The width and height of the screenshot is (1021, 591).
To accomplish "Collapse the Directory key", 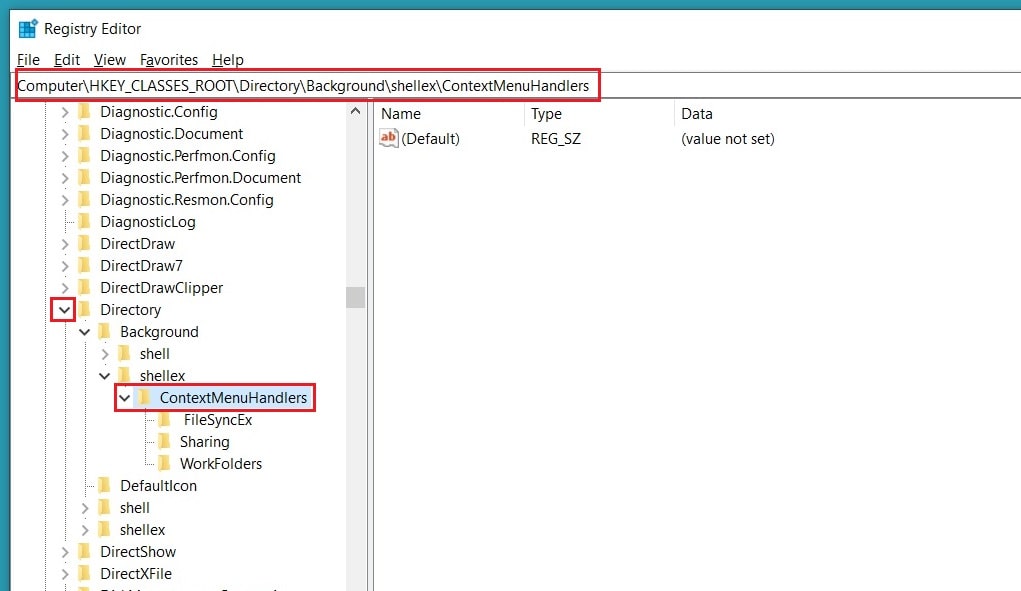I will click(x=64, y=310).
